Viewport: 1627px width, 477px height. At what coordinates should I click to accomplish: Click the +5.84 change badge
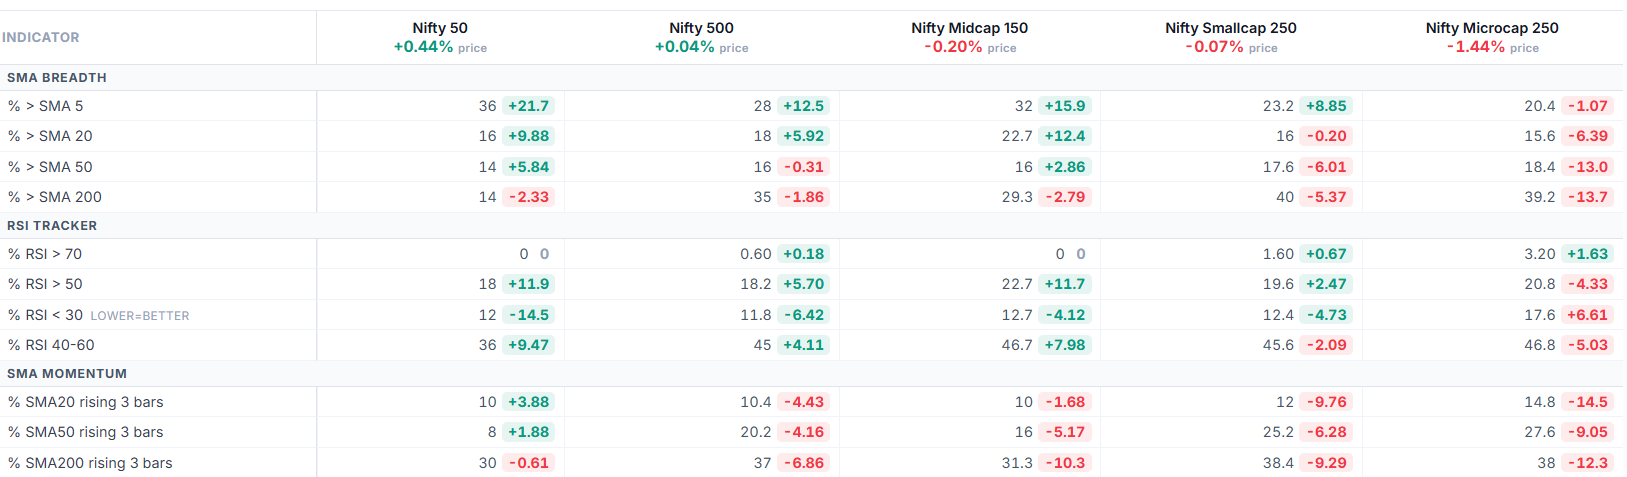pyautogui.click(x=528, y=167)
